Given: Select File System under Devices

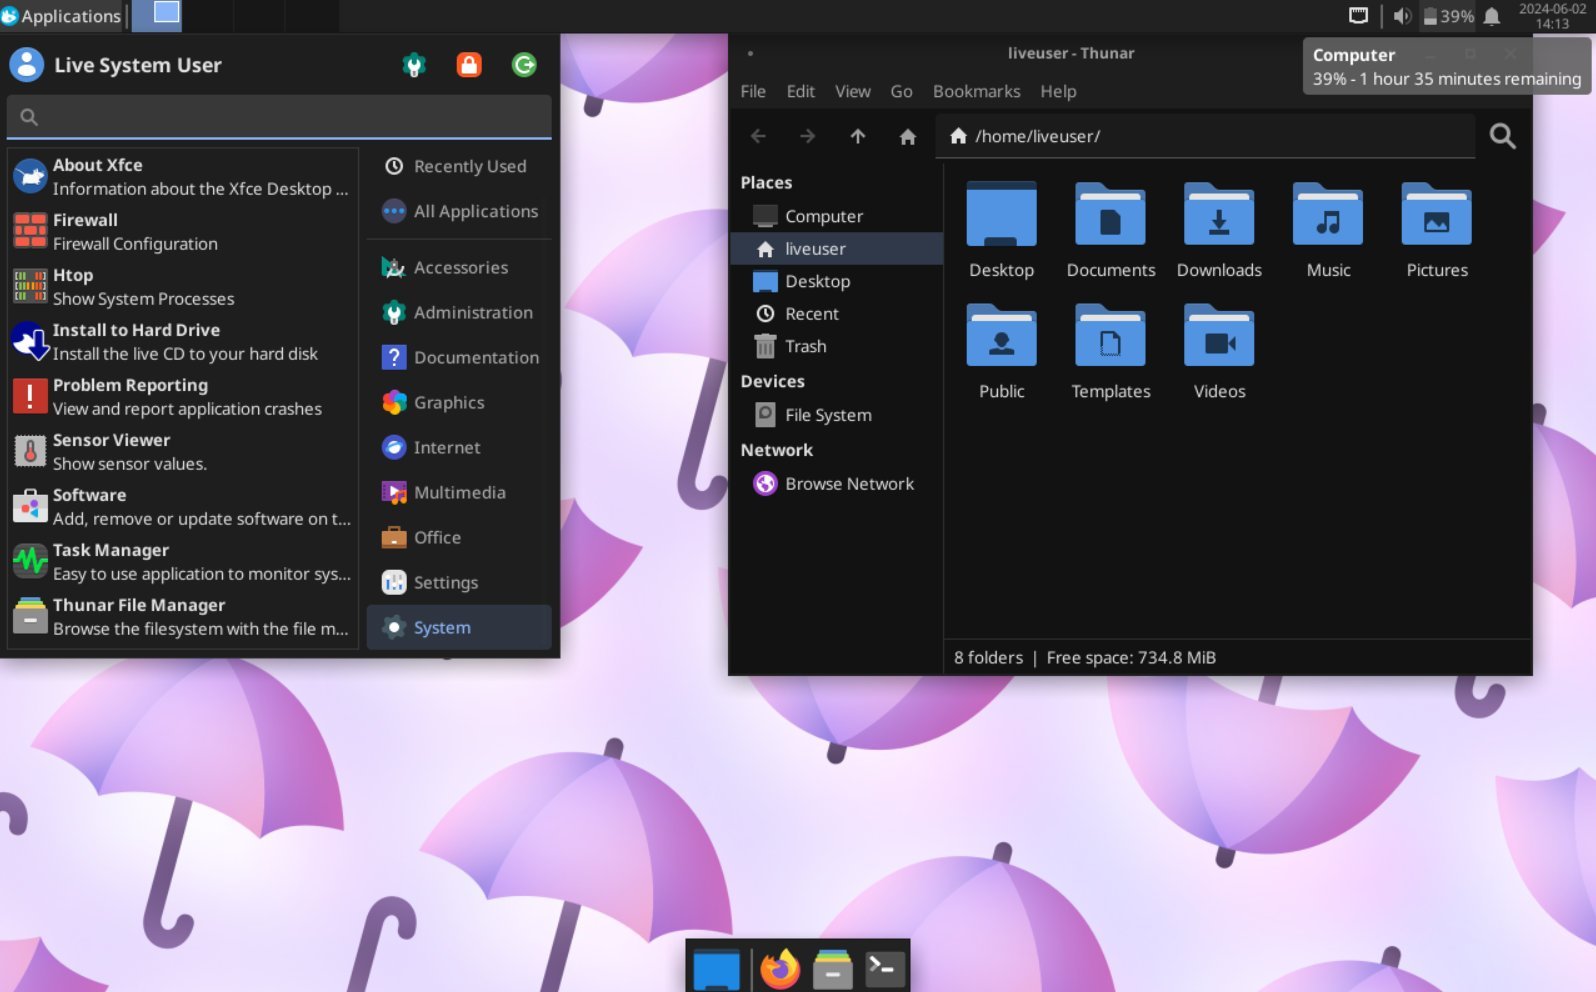Looking at the screenshot, I should [x=827, y=414].
